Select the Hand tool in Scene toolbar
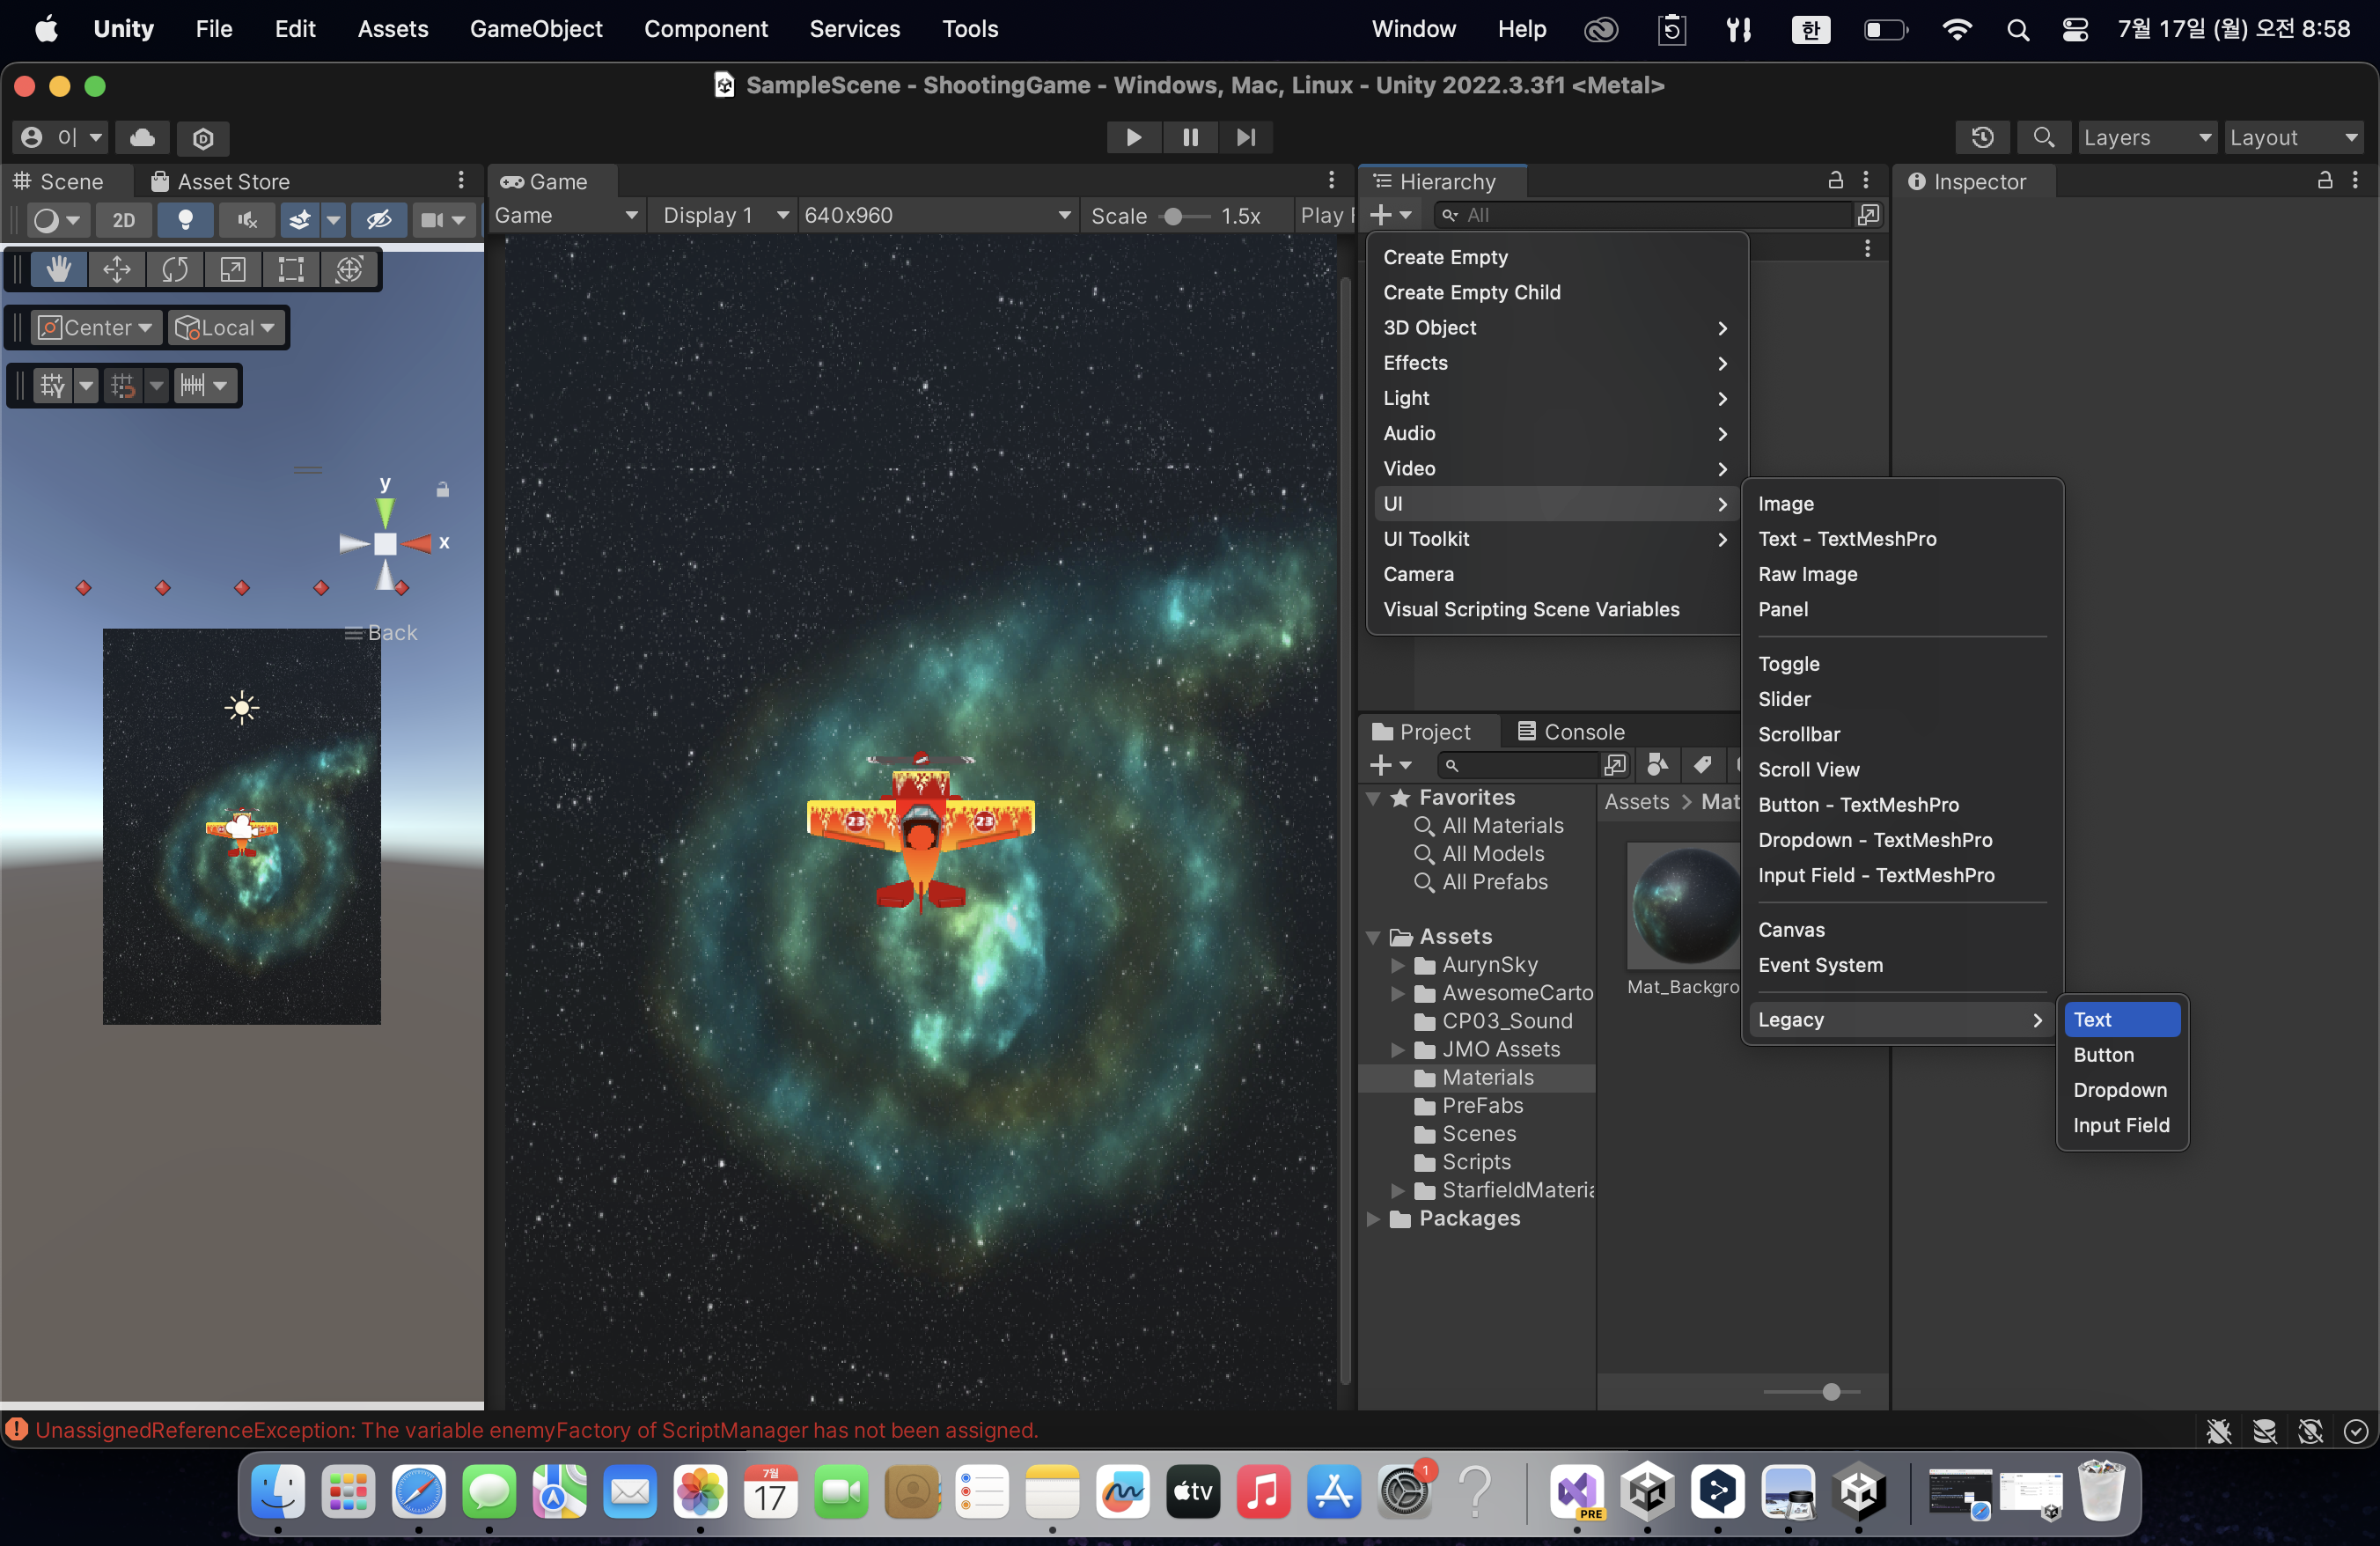This screenshot has width=2380, height=1546. [58, 270]
